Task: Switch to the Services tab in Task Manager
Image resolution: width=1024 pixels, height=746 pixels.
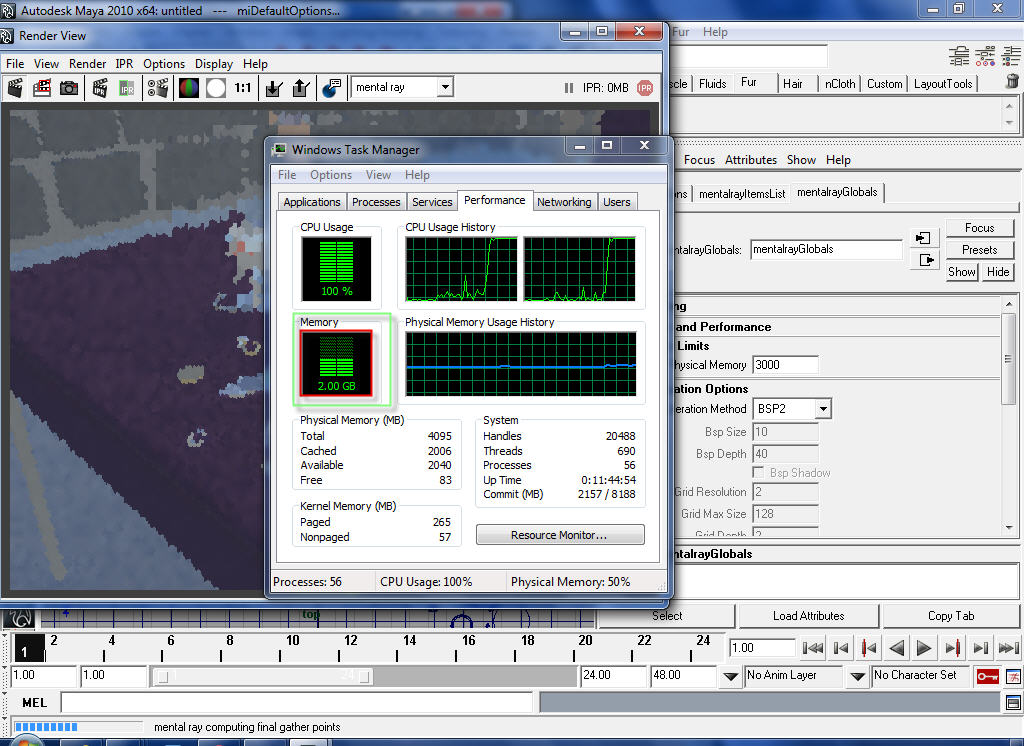Action: 432,202
